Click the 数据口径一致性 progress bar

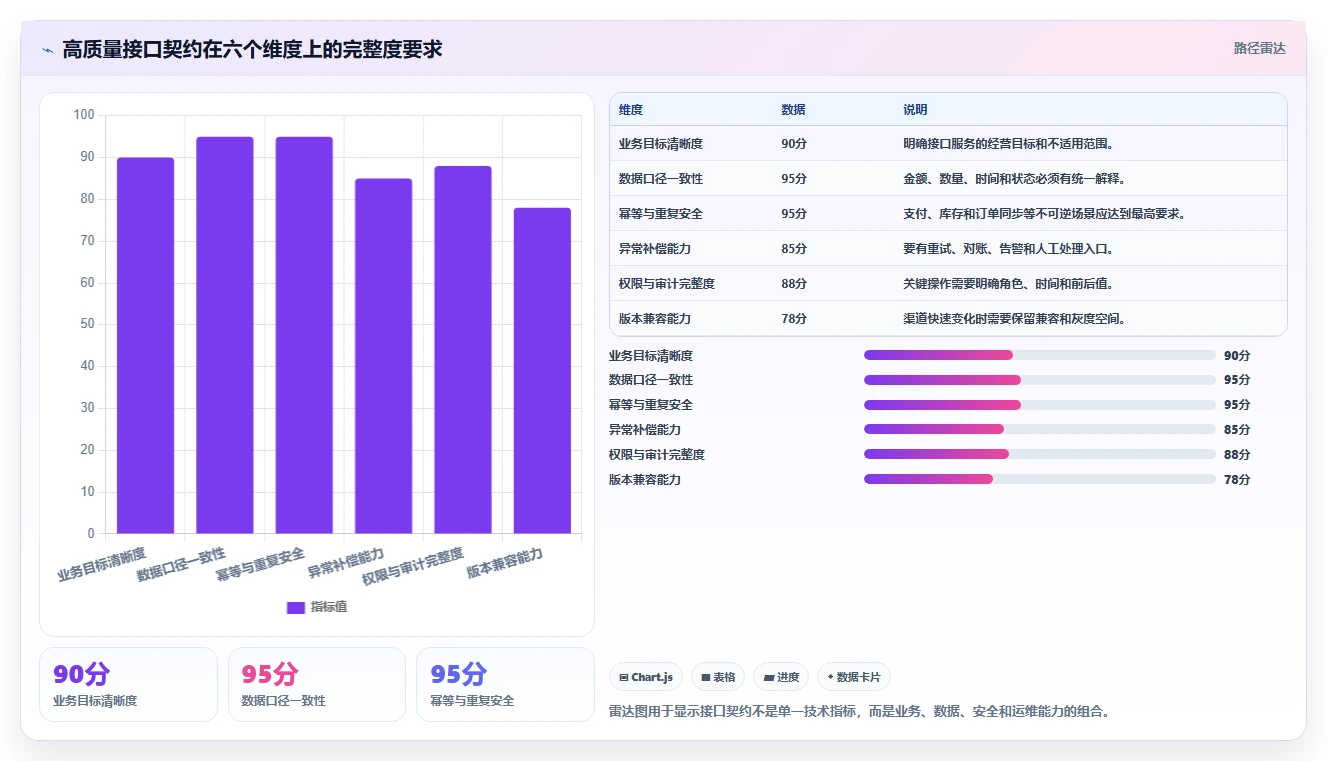coord(1040,380)
